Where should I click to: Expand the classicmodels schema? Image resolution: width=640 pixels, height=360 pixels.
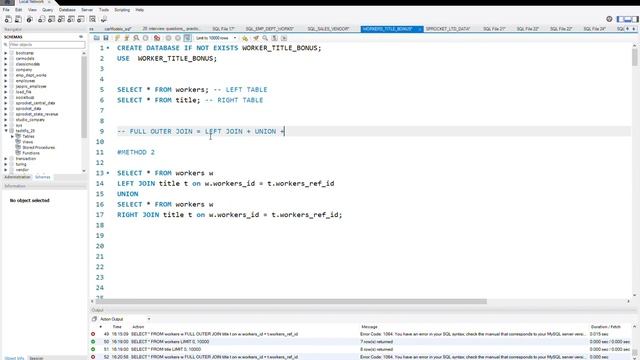pos(6,64)
